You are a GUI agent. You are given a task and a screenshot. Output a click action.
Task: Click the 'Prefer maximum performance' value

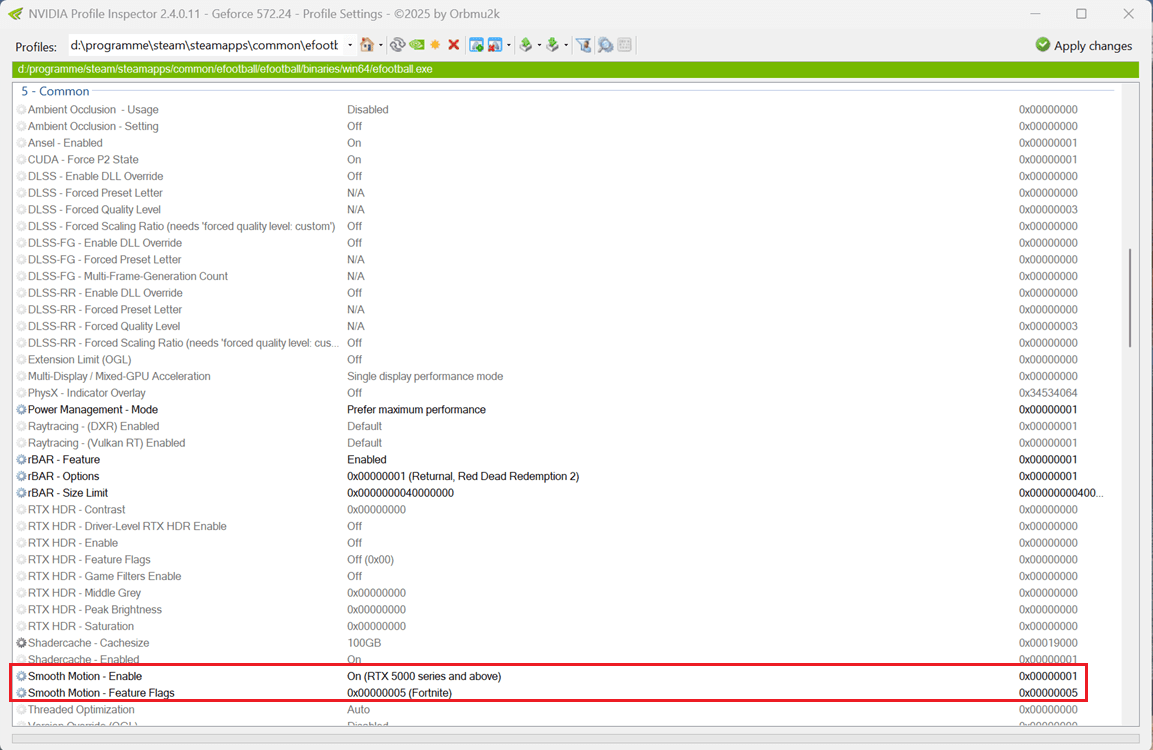pos(416,410)
